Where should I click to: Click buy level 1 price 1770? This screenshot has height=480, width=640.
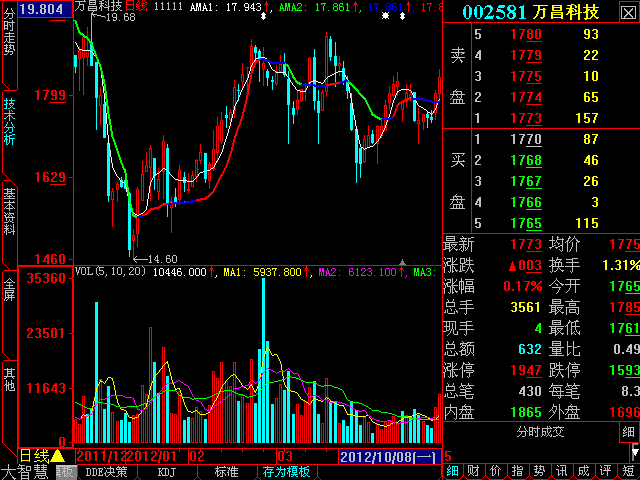click(526, 140)
